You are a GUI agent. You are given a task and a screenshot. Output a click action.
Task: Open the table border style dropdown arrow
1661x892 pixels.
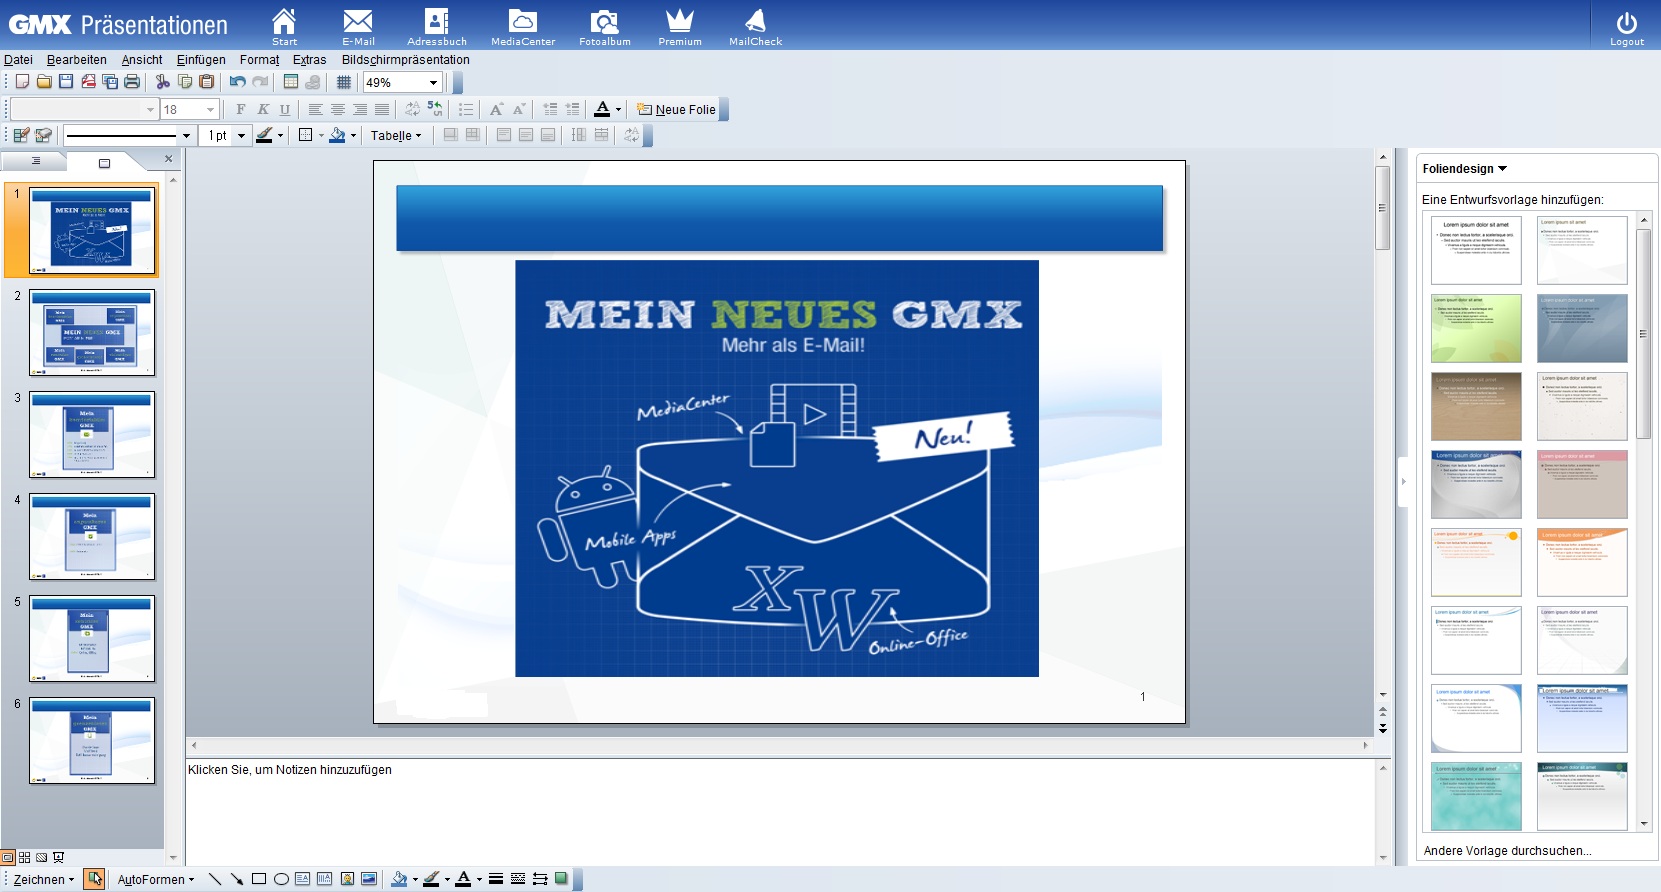pyautogui.click(x=321, y=136)
